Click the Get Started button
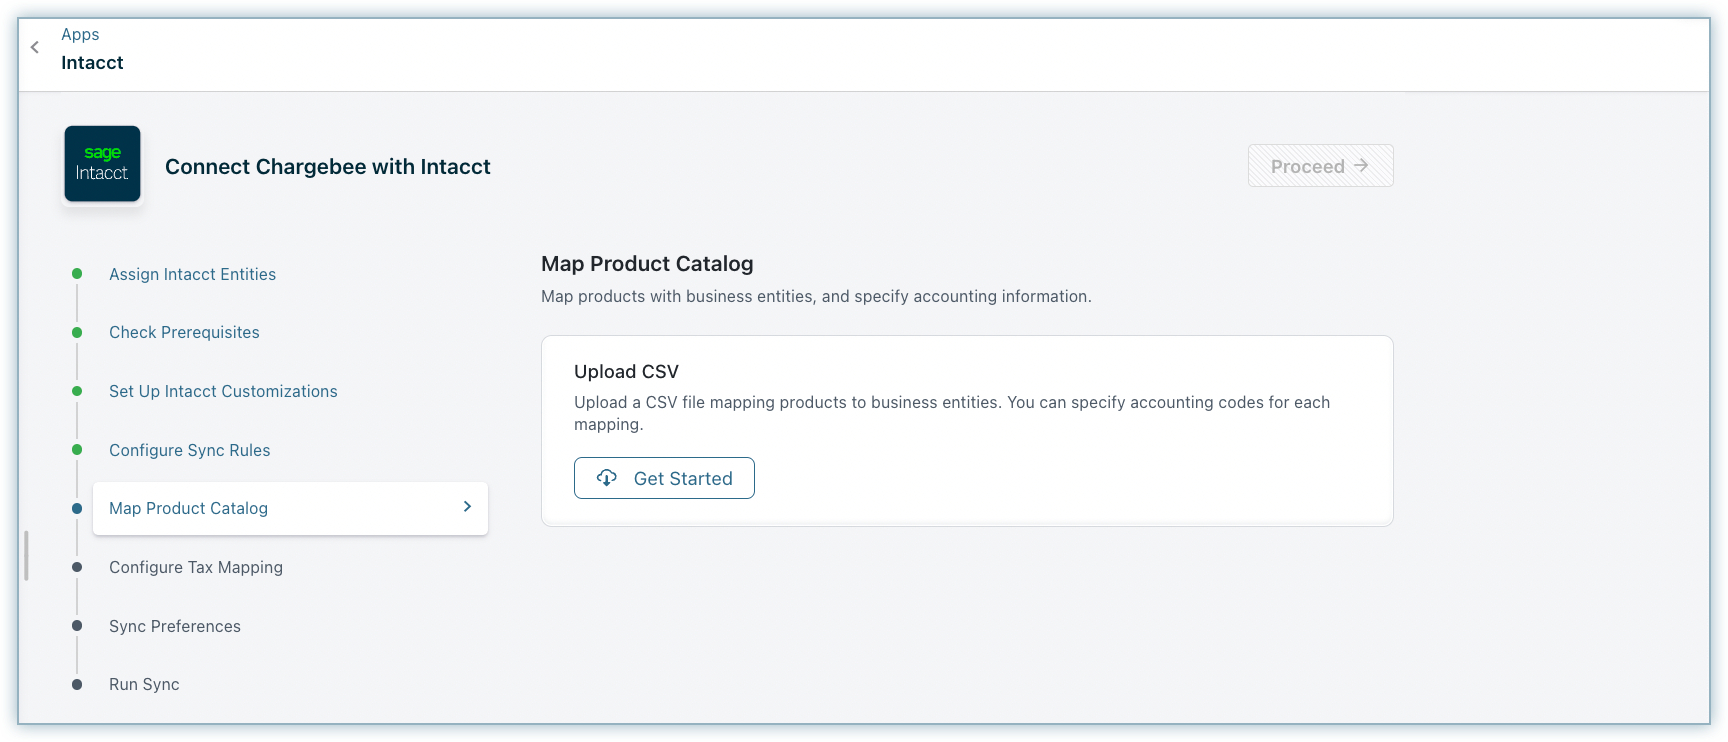 (x=664, y=478)
